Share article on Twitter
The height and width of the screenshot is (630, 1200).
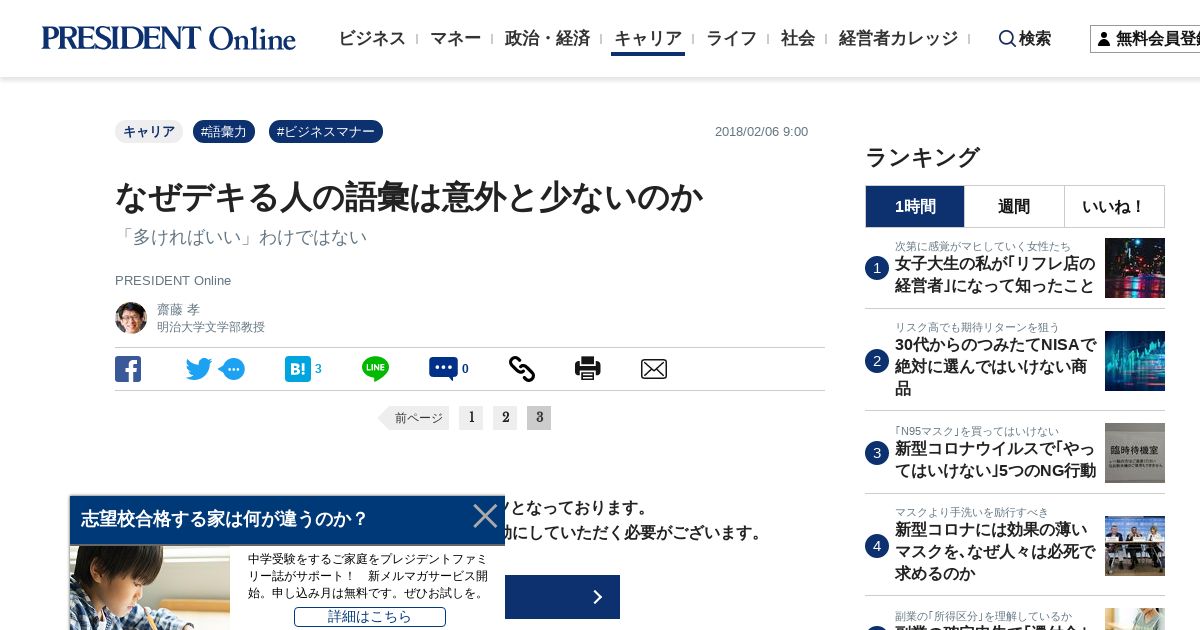click(x=199, y=369)
